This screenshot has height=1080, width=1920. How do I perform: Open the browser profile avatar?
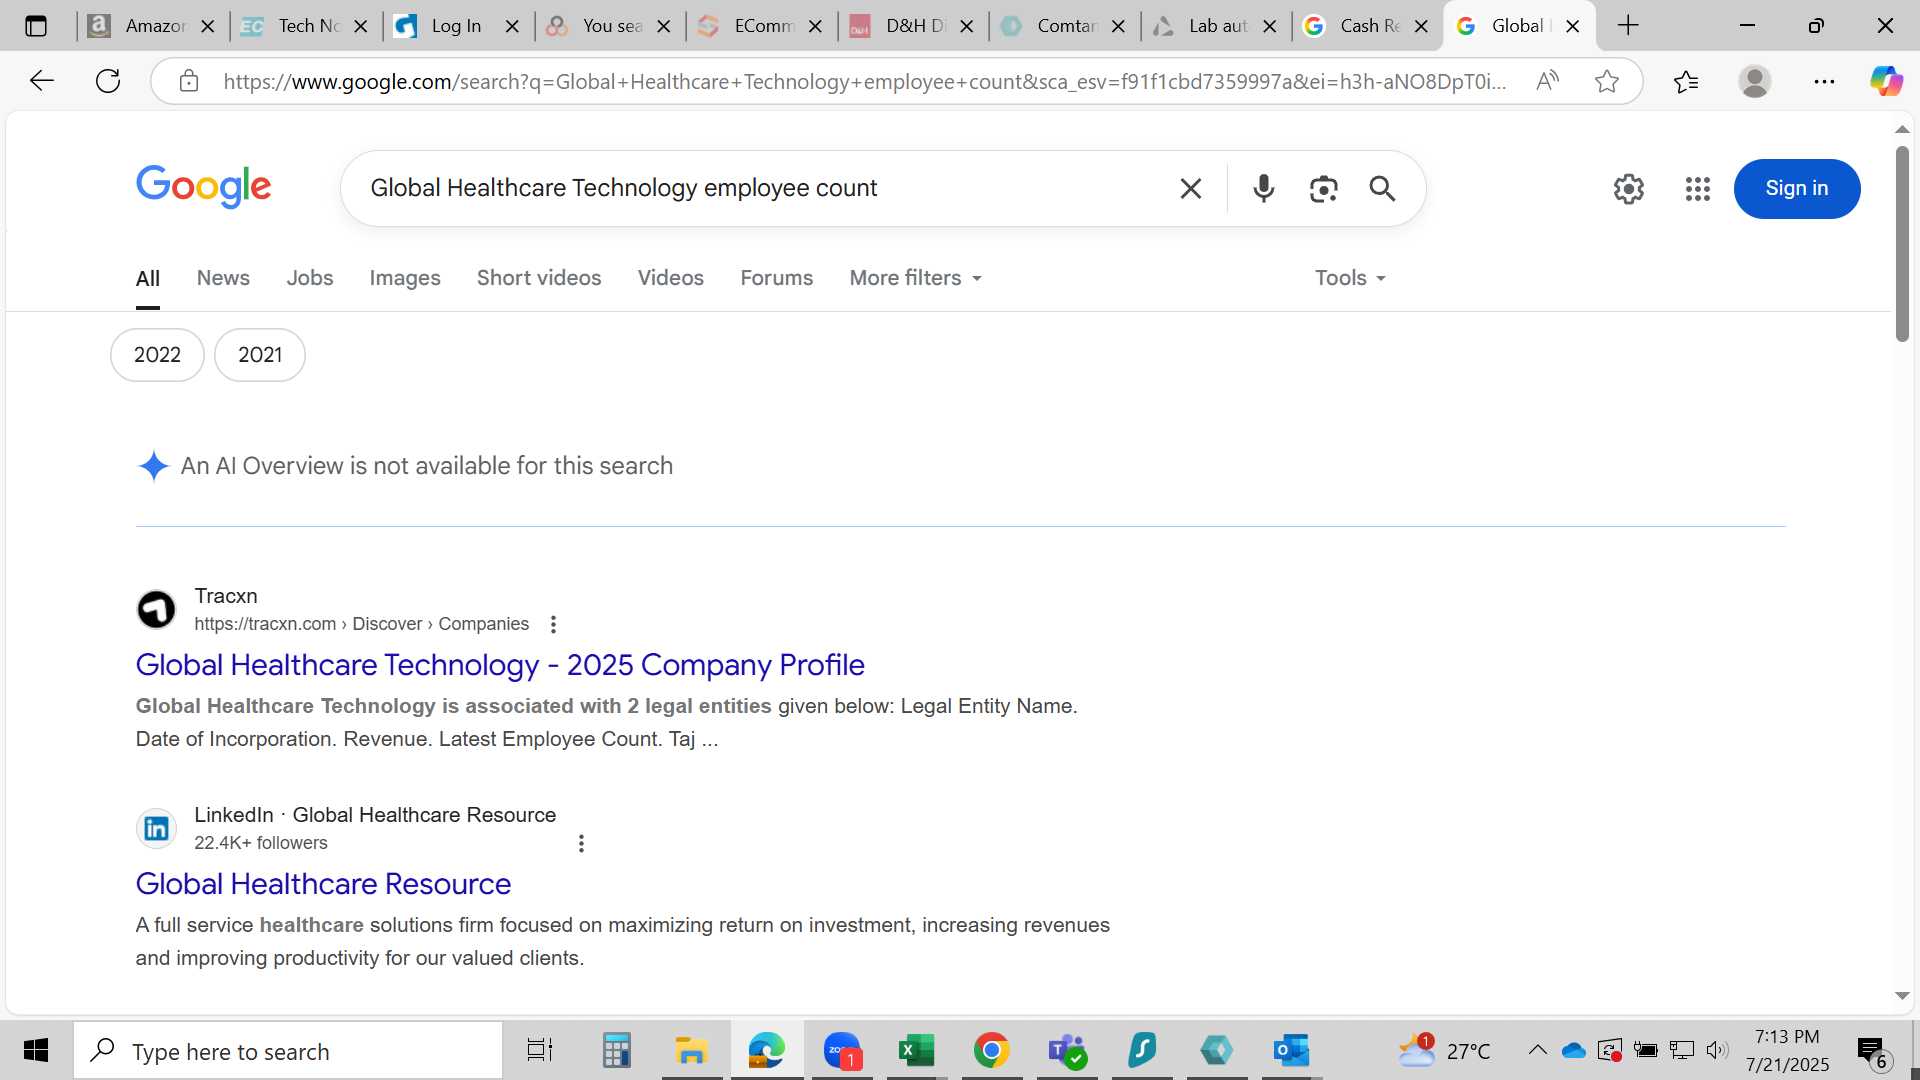(x=1754, y=81)
